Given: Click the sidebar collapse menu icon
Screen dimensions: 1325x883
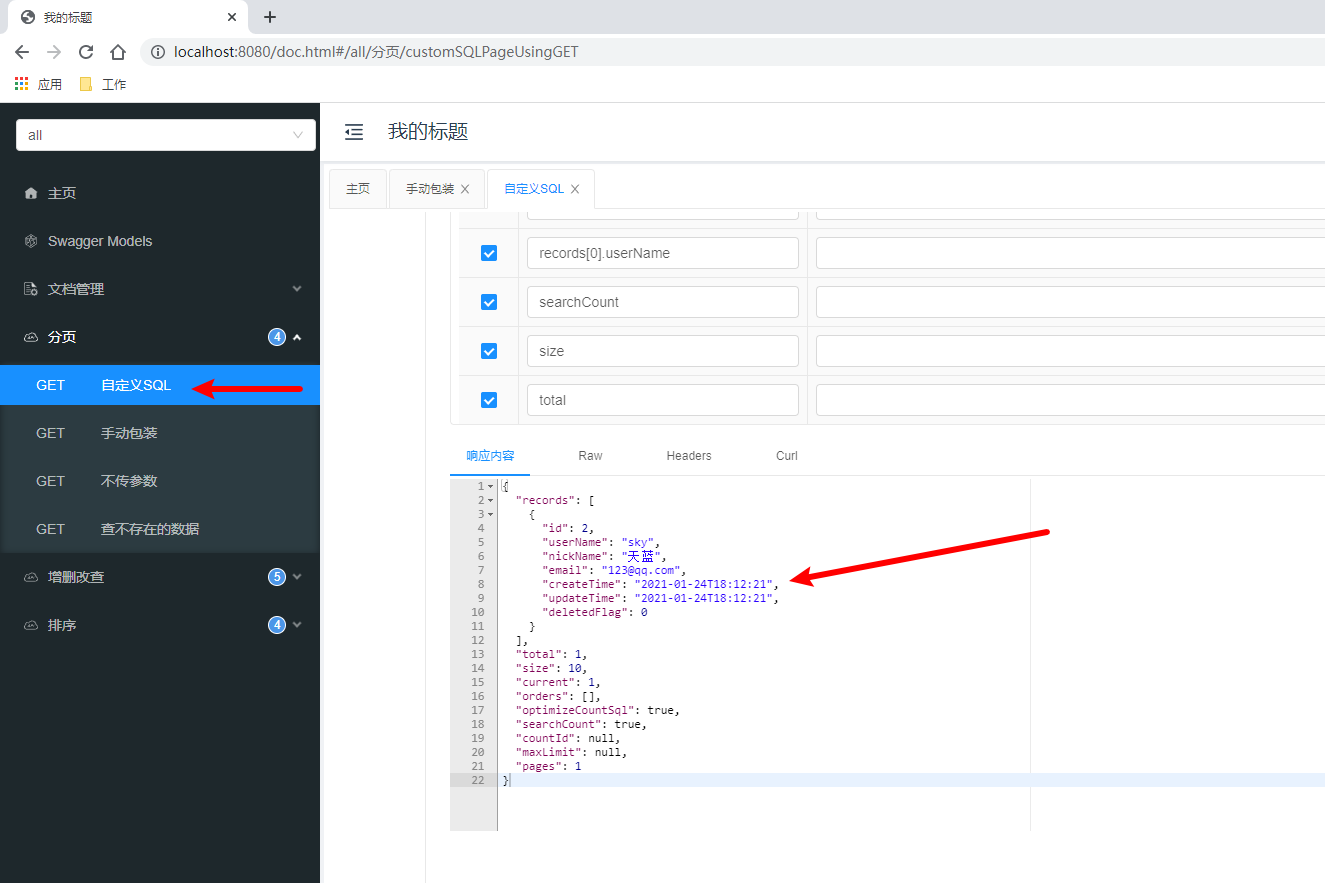Looking at the screenshot, I should tap(354, 132).
